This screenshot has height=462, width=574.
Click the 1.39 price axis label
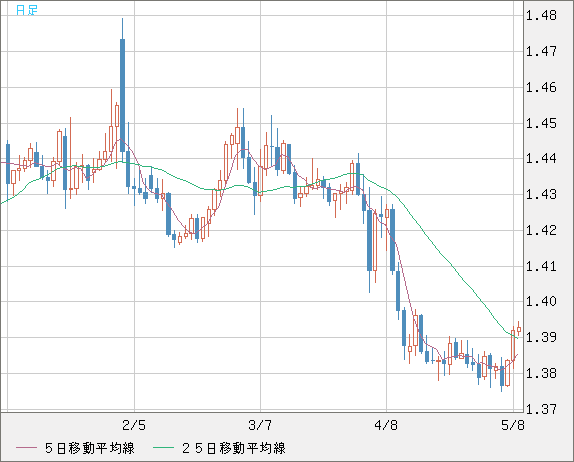click(x=541, y=337)
